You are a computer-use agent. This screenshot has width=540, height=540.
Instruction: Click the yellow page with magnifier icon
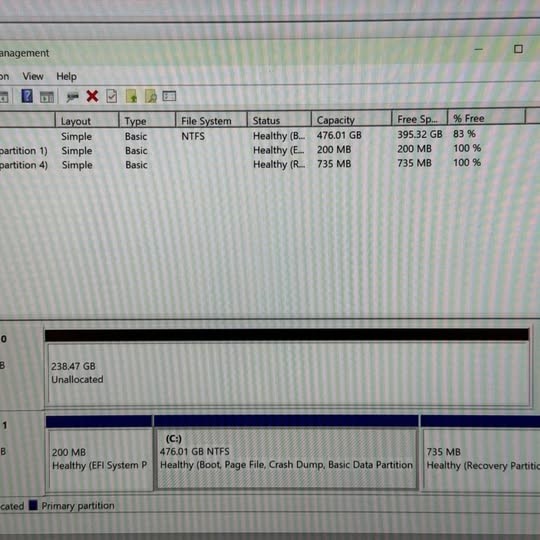(x=151, y=96)
